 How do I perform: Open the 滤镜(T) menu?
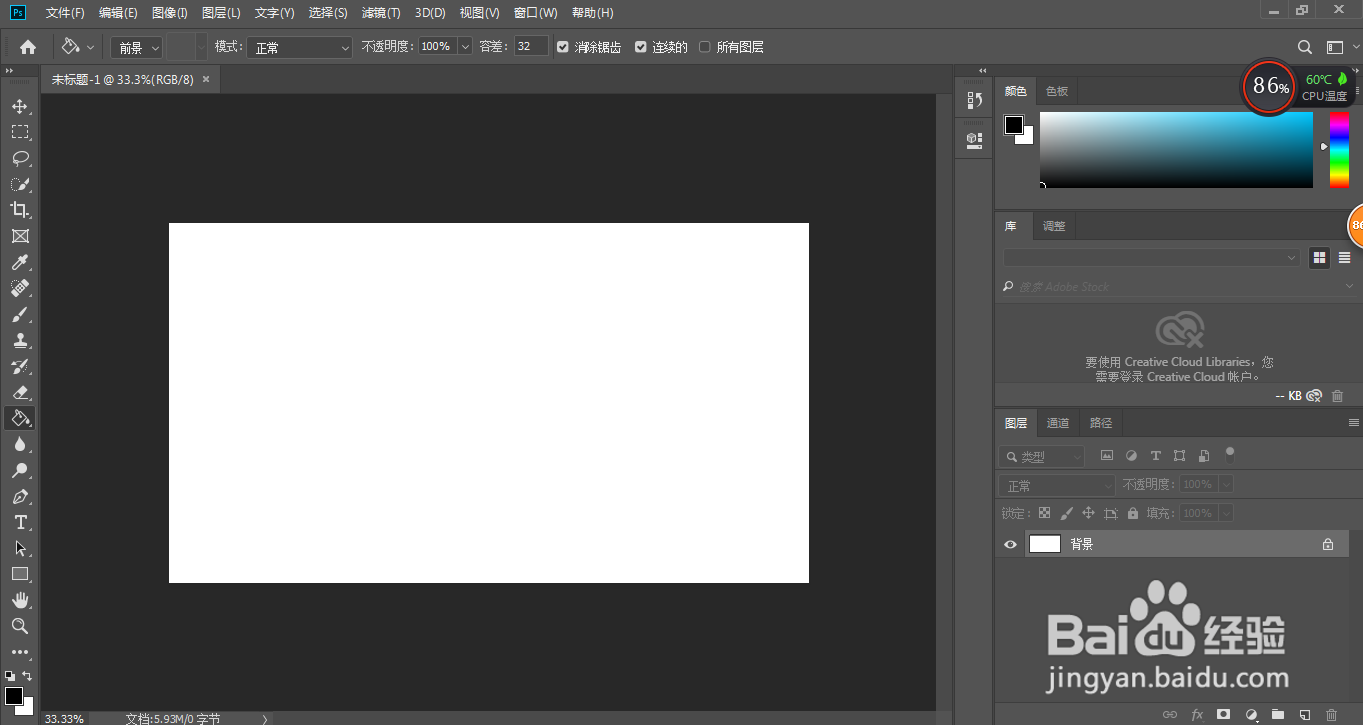381,13
